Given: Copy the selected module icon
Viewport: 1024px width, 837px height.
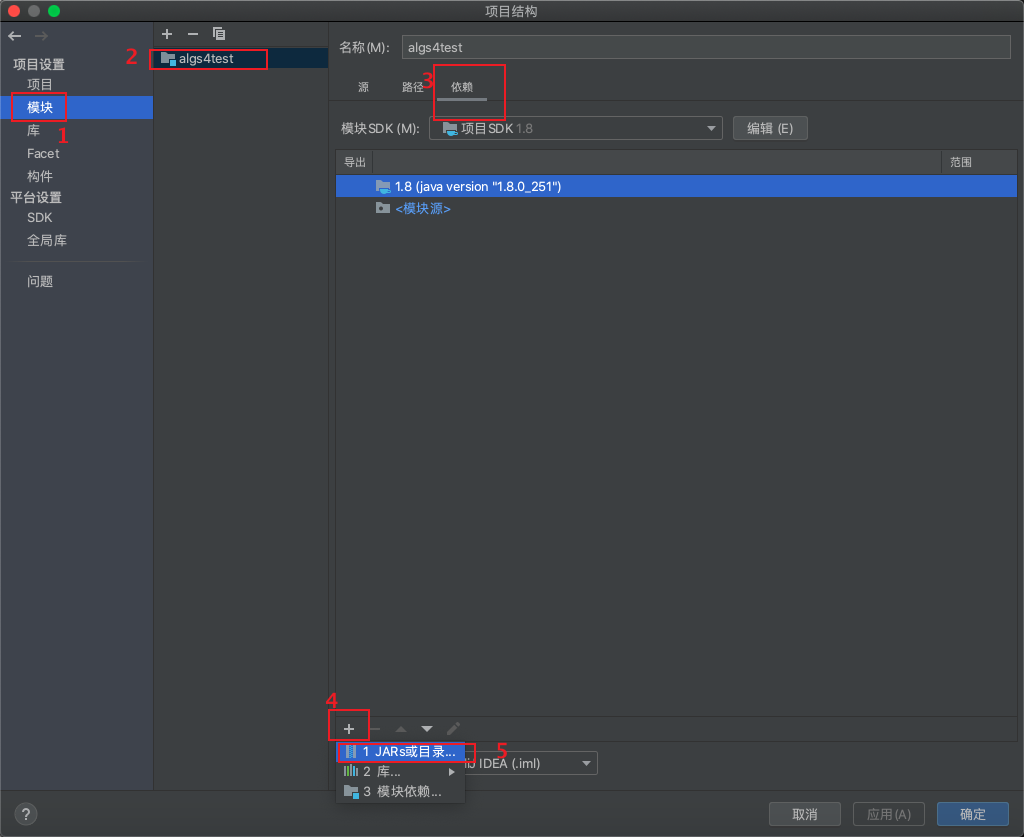Looking at the screenshot, I should pyautogui.click(x=219, y=34).
